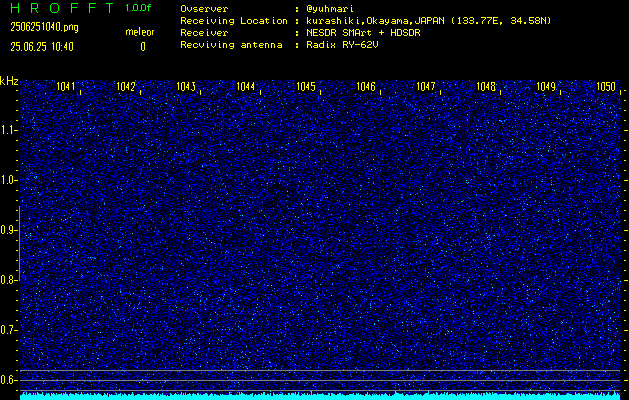Click the observer name @yuhmari

click(x=330, y=9)
